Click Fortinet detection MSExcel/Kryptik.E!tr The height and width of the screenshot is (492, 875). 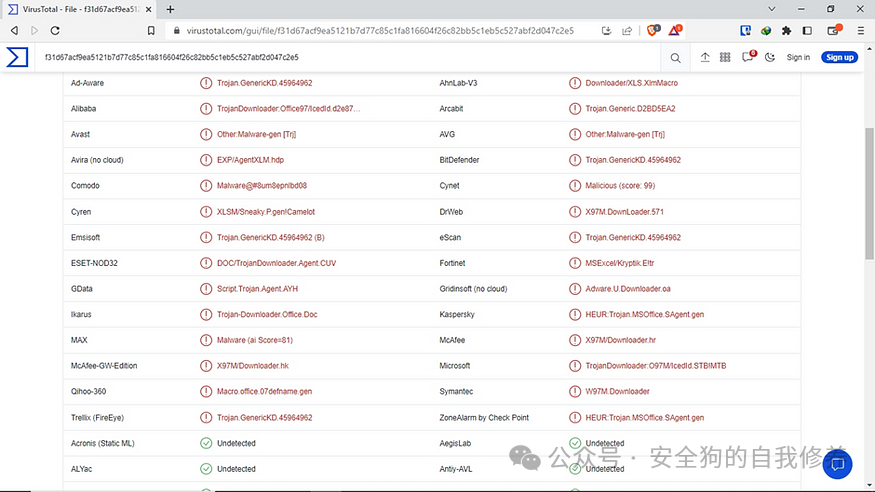[619, 263]
